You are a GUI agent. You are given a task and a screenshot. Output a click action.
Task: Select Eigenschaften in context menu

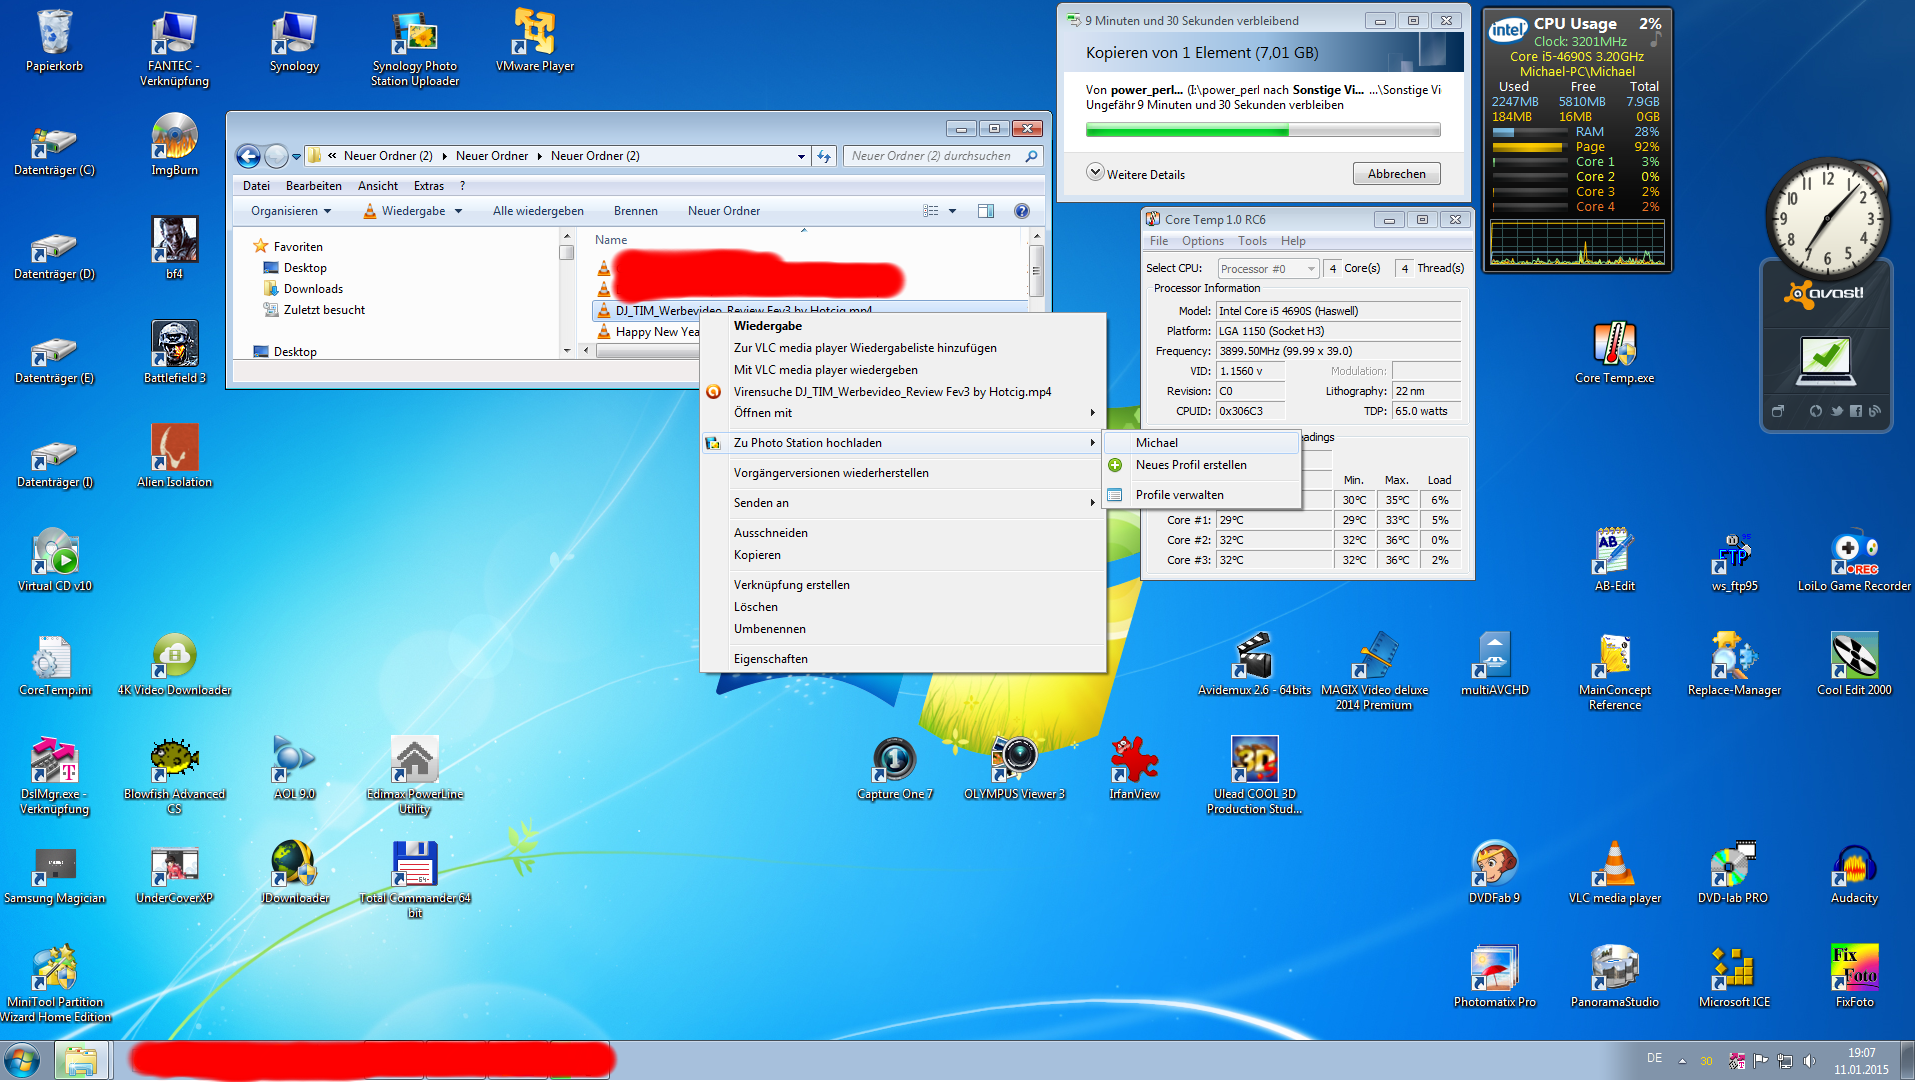click(770, 659)
